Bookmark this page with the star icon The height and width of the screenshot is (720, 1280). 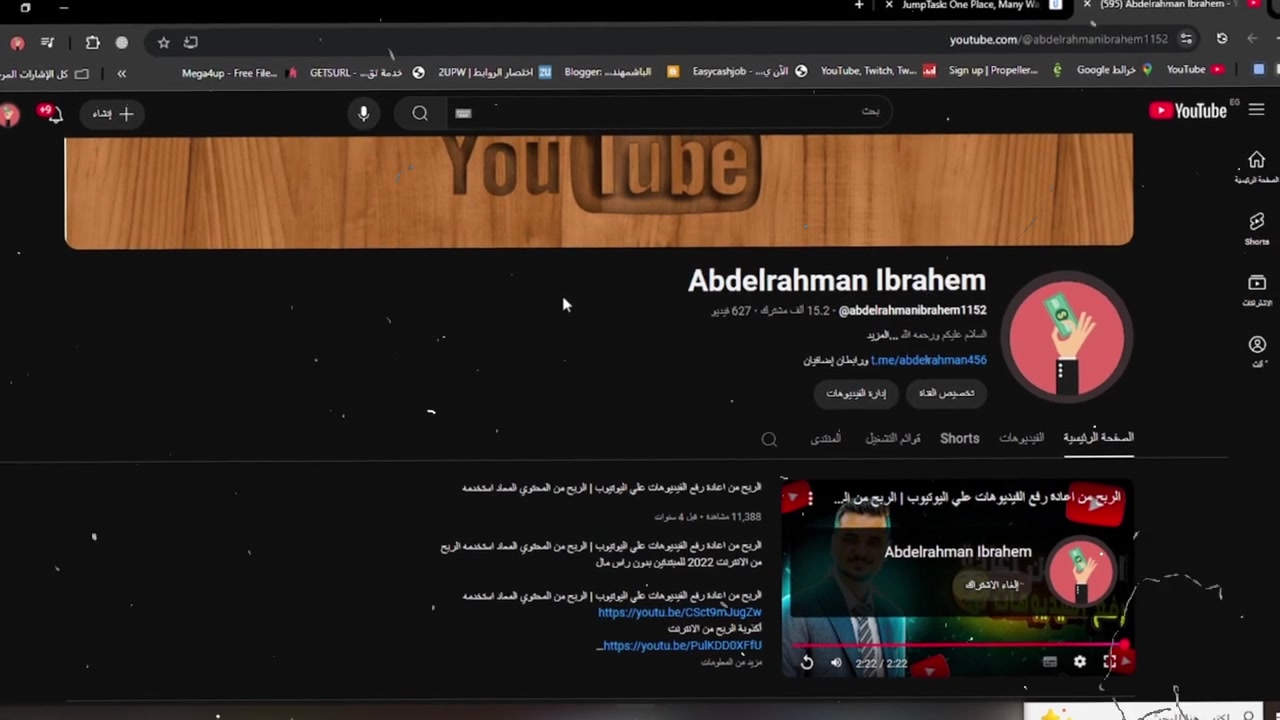coord(164,42)
